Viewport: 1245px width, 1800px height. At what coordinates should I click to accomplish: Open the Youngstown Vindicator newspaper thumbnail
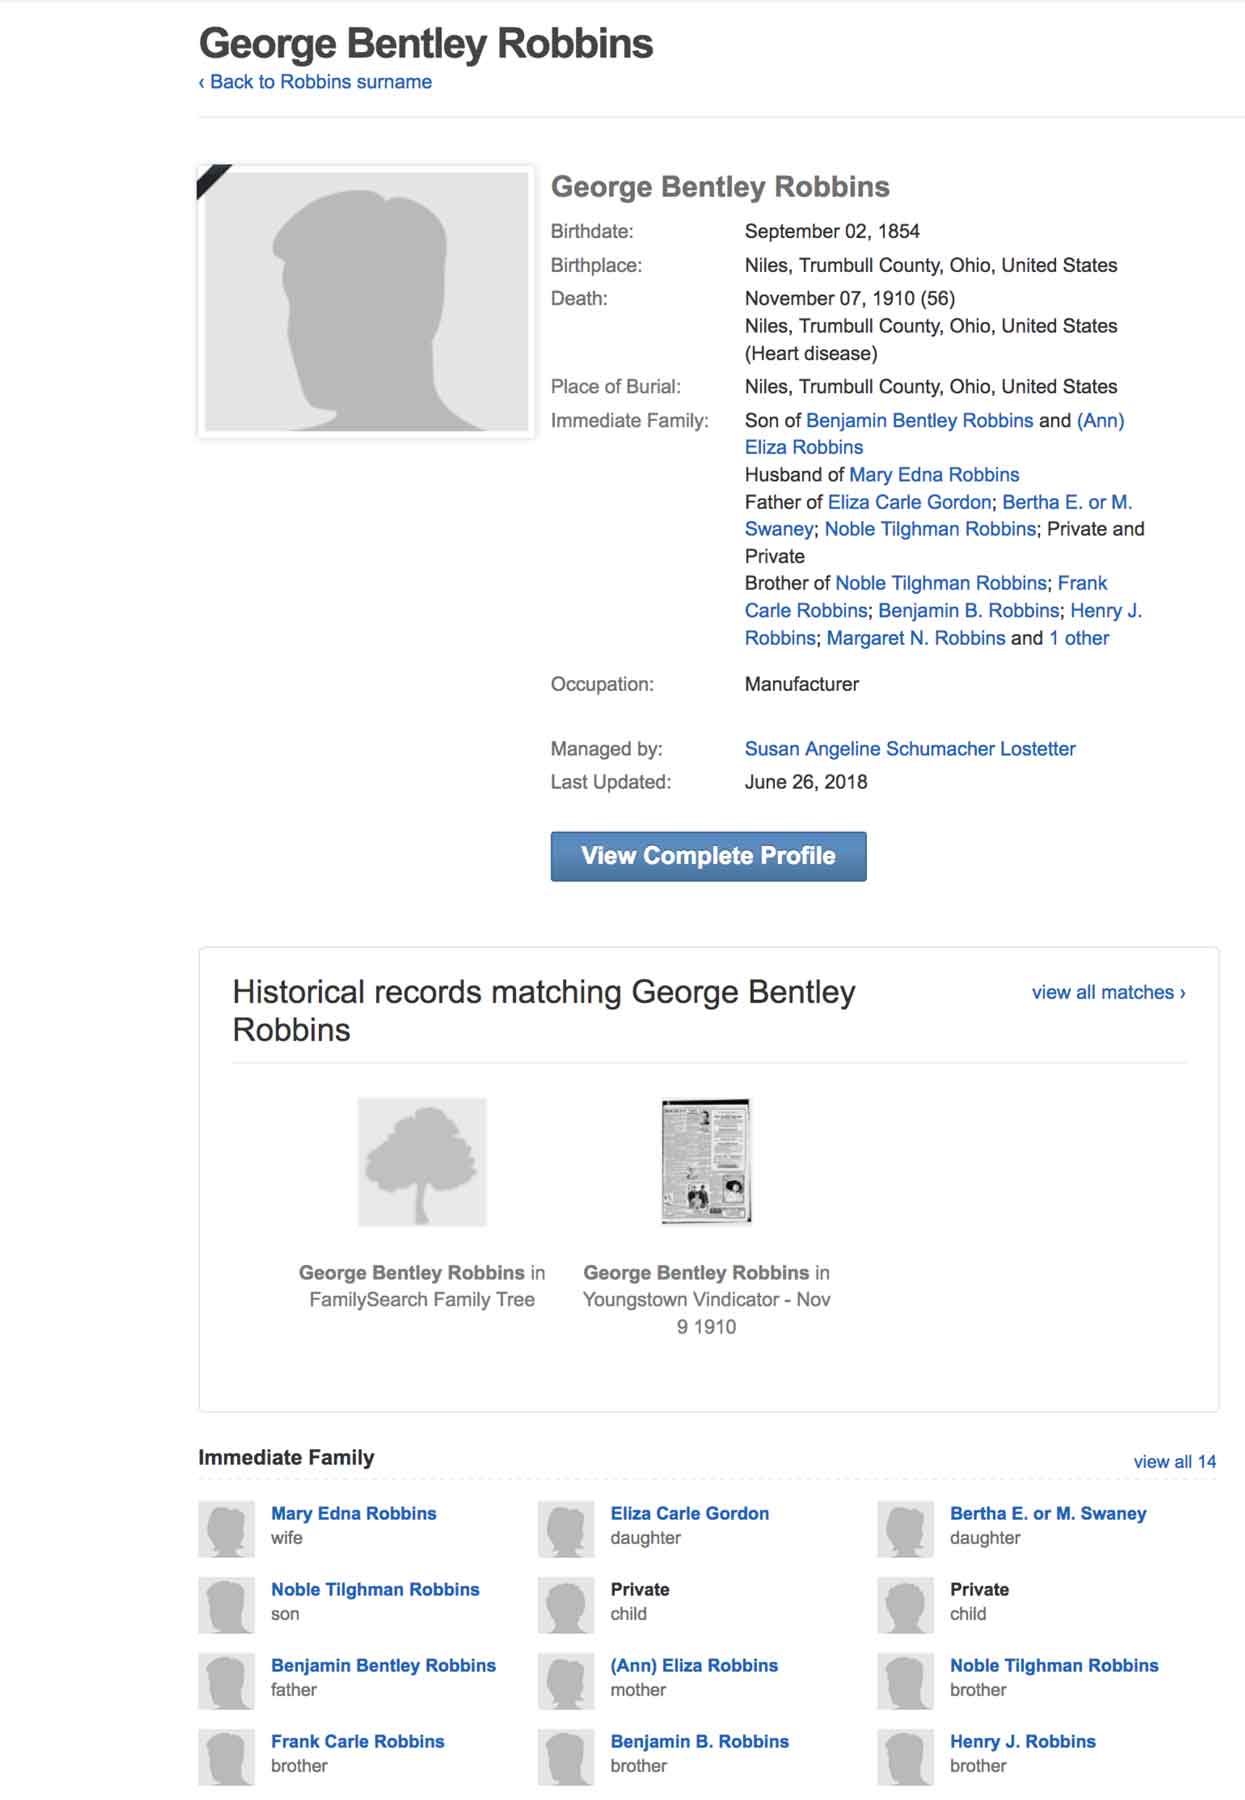tap(706, 1161)
